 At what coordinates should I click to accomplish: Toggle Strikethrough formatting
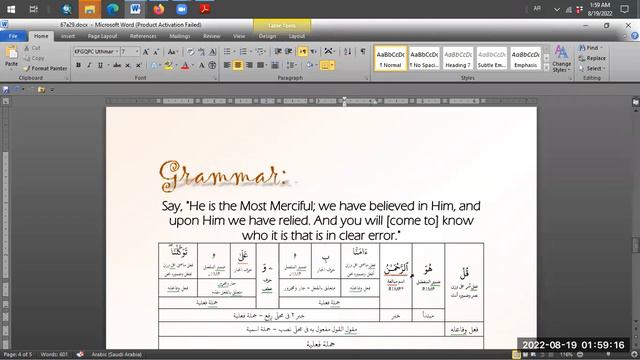117,65
